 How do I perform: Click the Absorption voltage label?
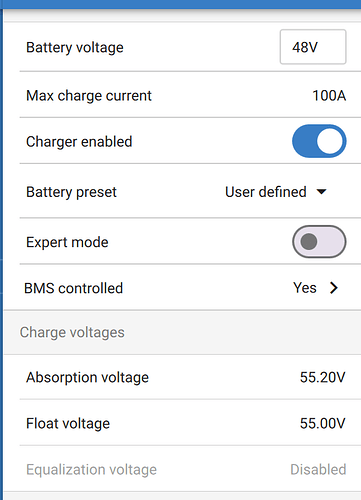point(88,378)
